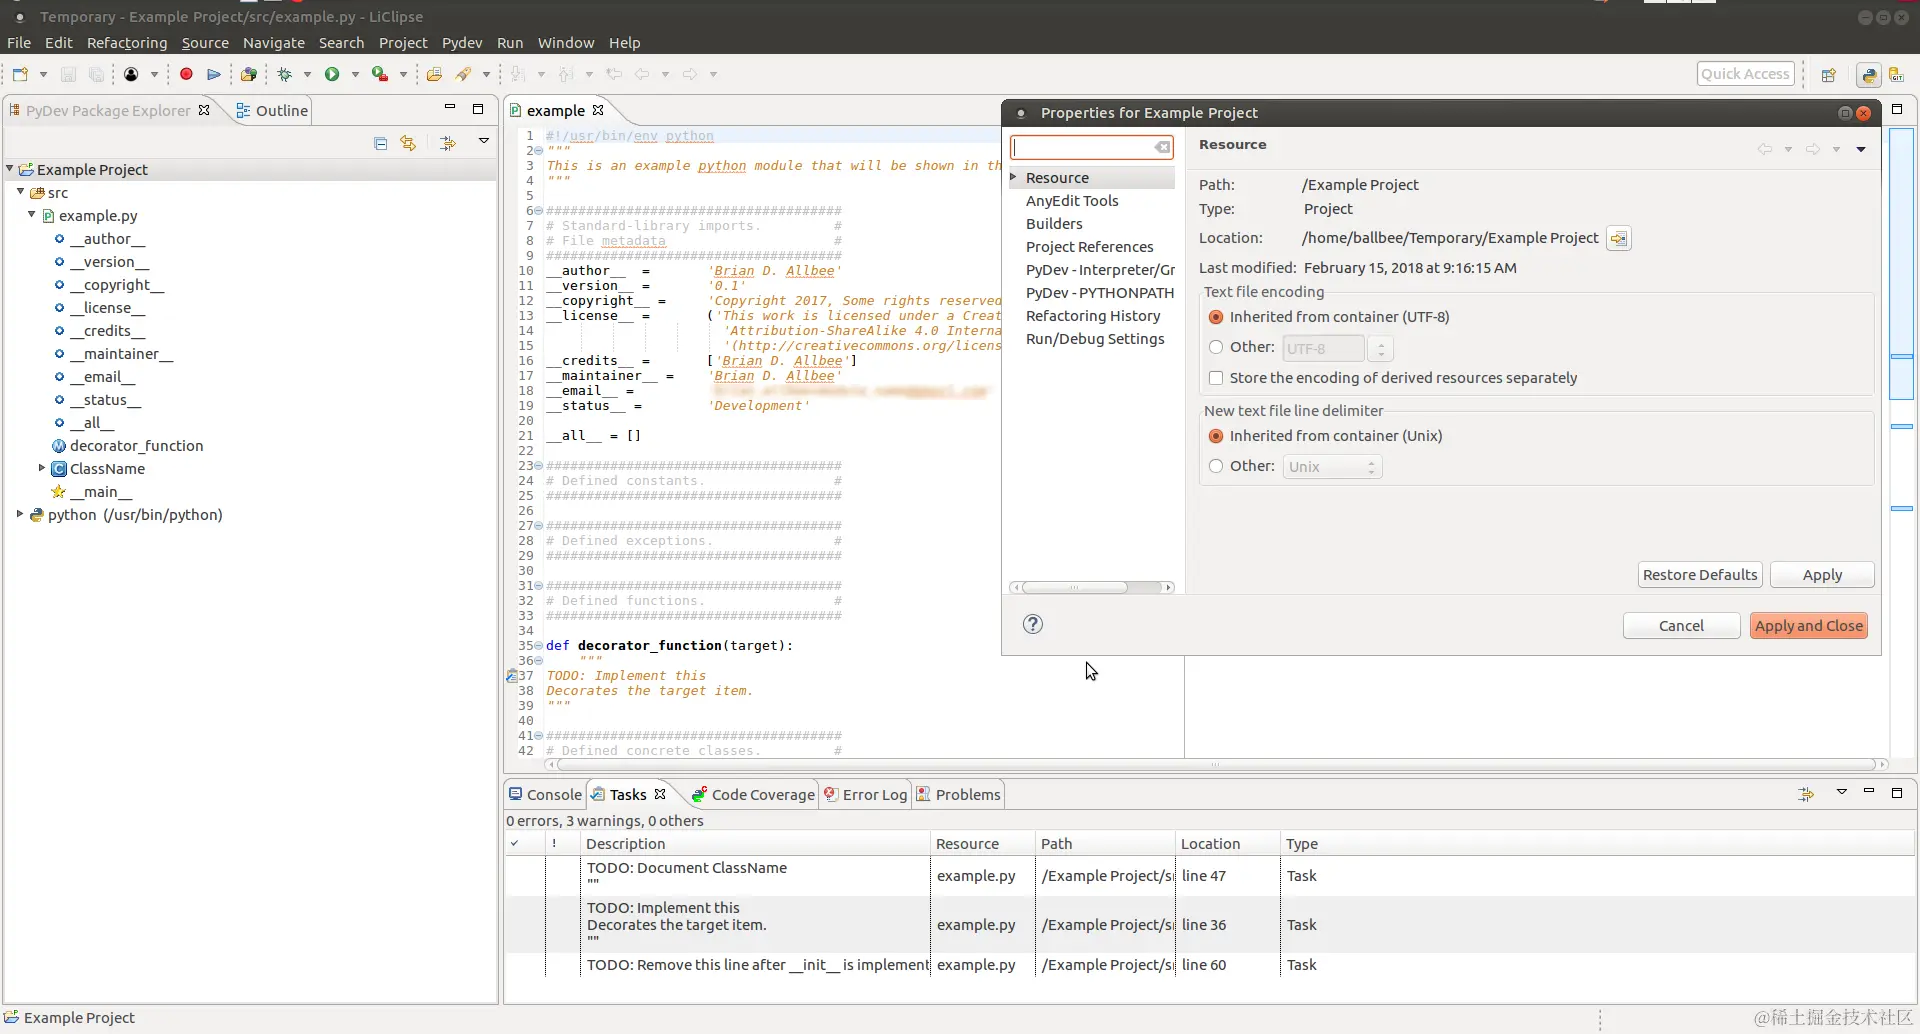
Task: Click the green bug Debug icon
Action: [x=285, y=74]
